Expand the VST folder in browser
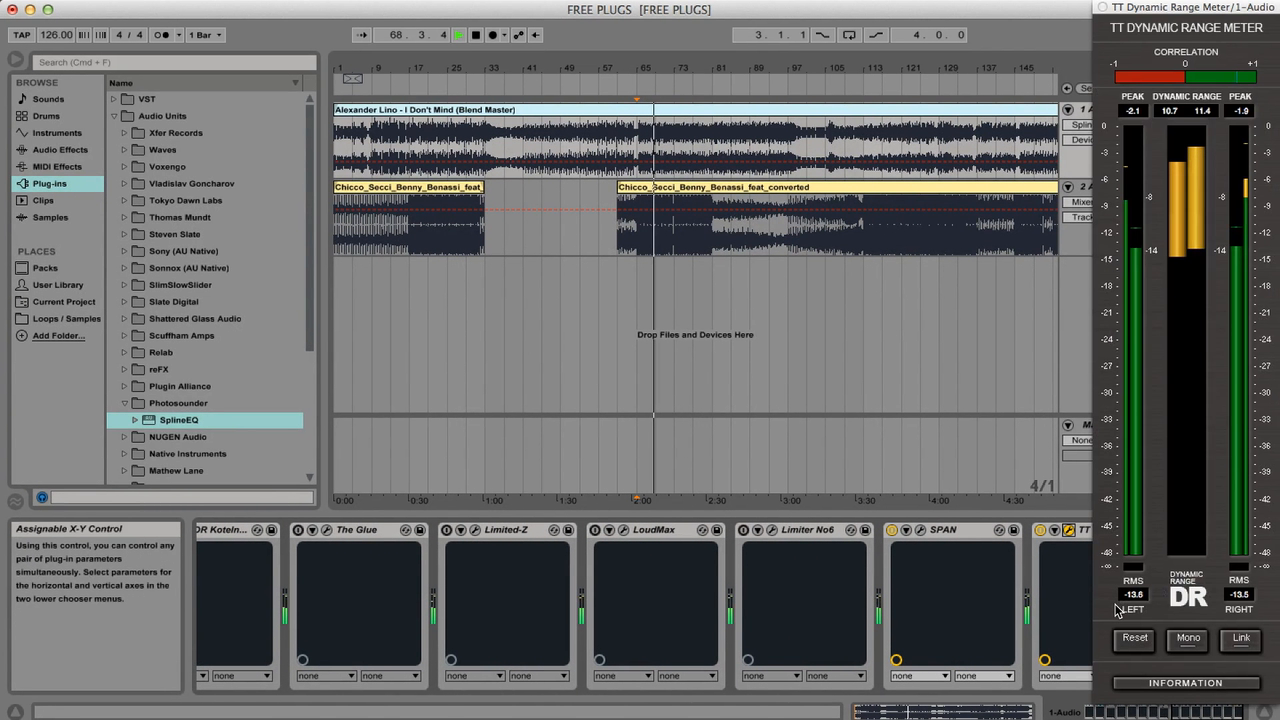This screenshot has width=1280, height=720. click(x=114, y=99)
